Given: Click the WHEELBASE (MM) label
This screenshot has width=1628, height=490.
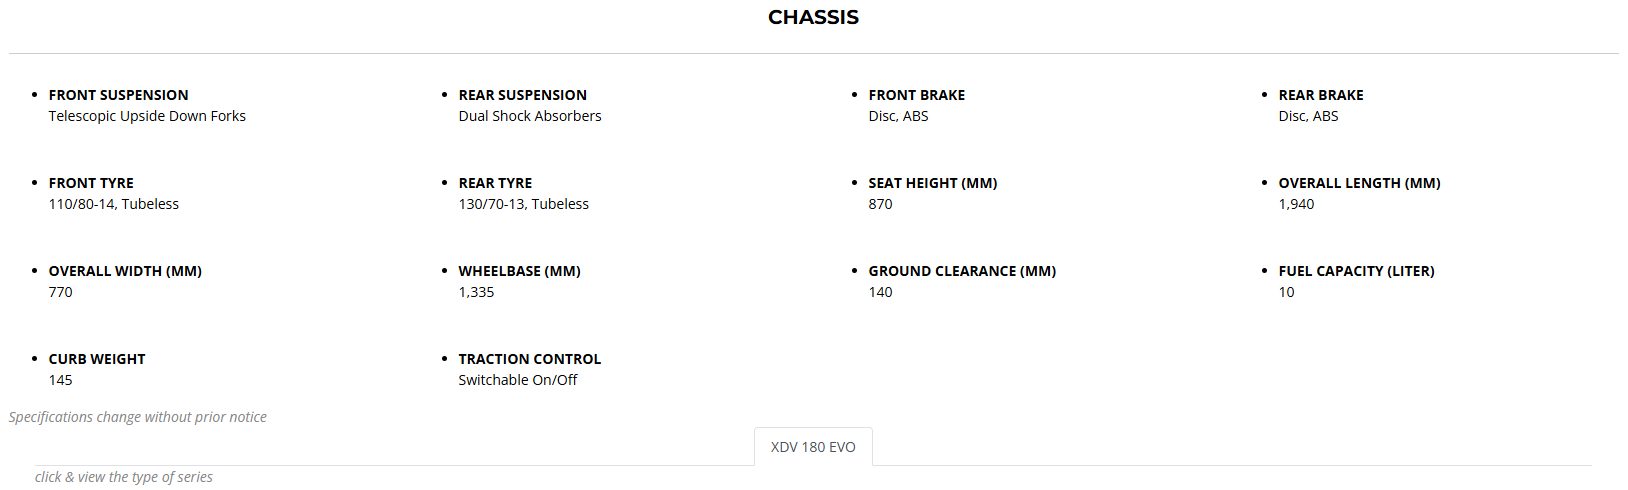Looking at the screenshot, I should pyautogui.click(x=519, y=271).
